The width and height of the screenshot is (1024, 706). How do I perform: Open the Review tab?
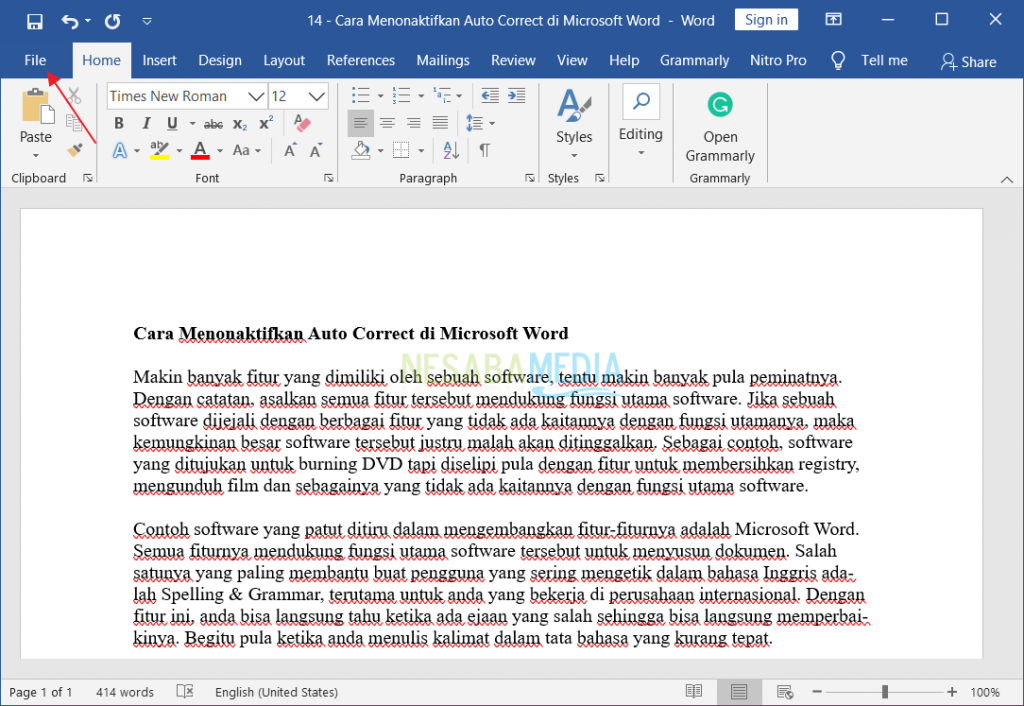pos(513,60)
